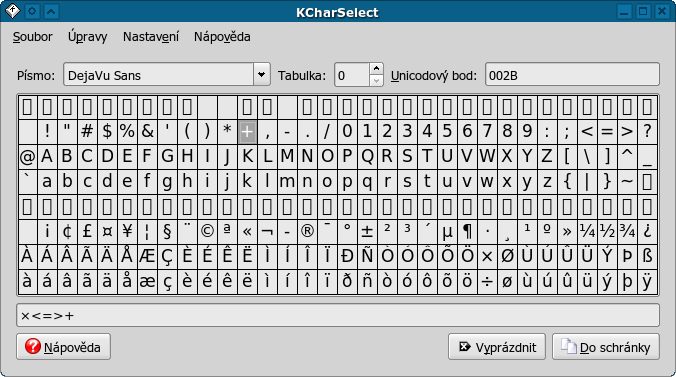Open the KCharSelect window menu icon
Viewport: 676px width, 377px height.
12,11
